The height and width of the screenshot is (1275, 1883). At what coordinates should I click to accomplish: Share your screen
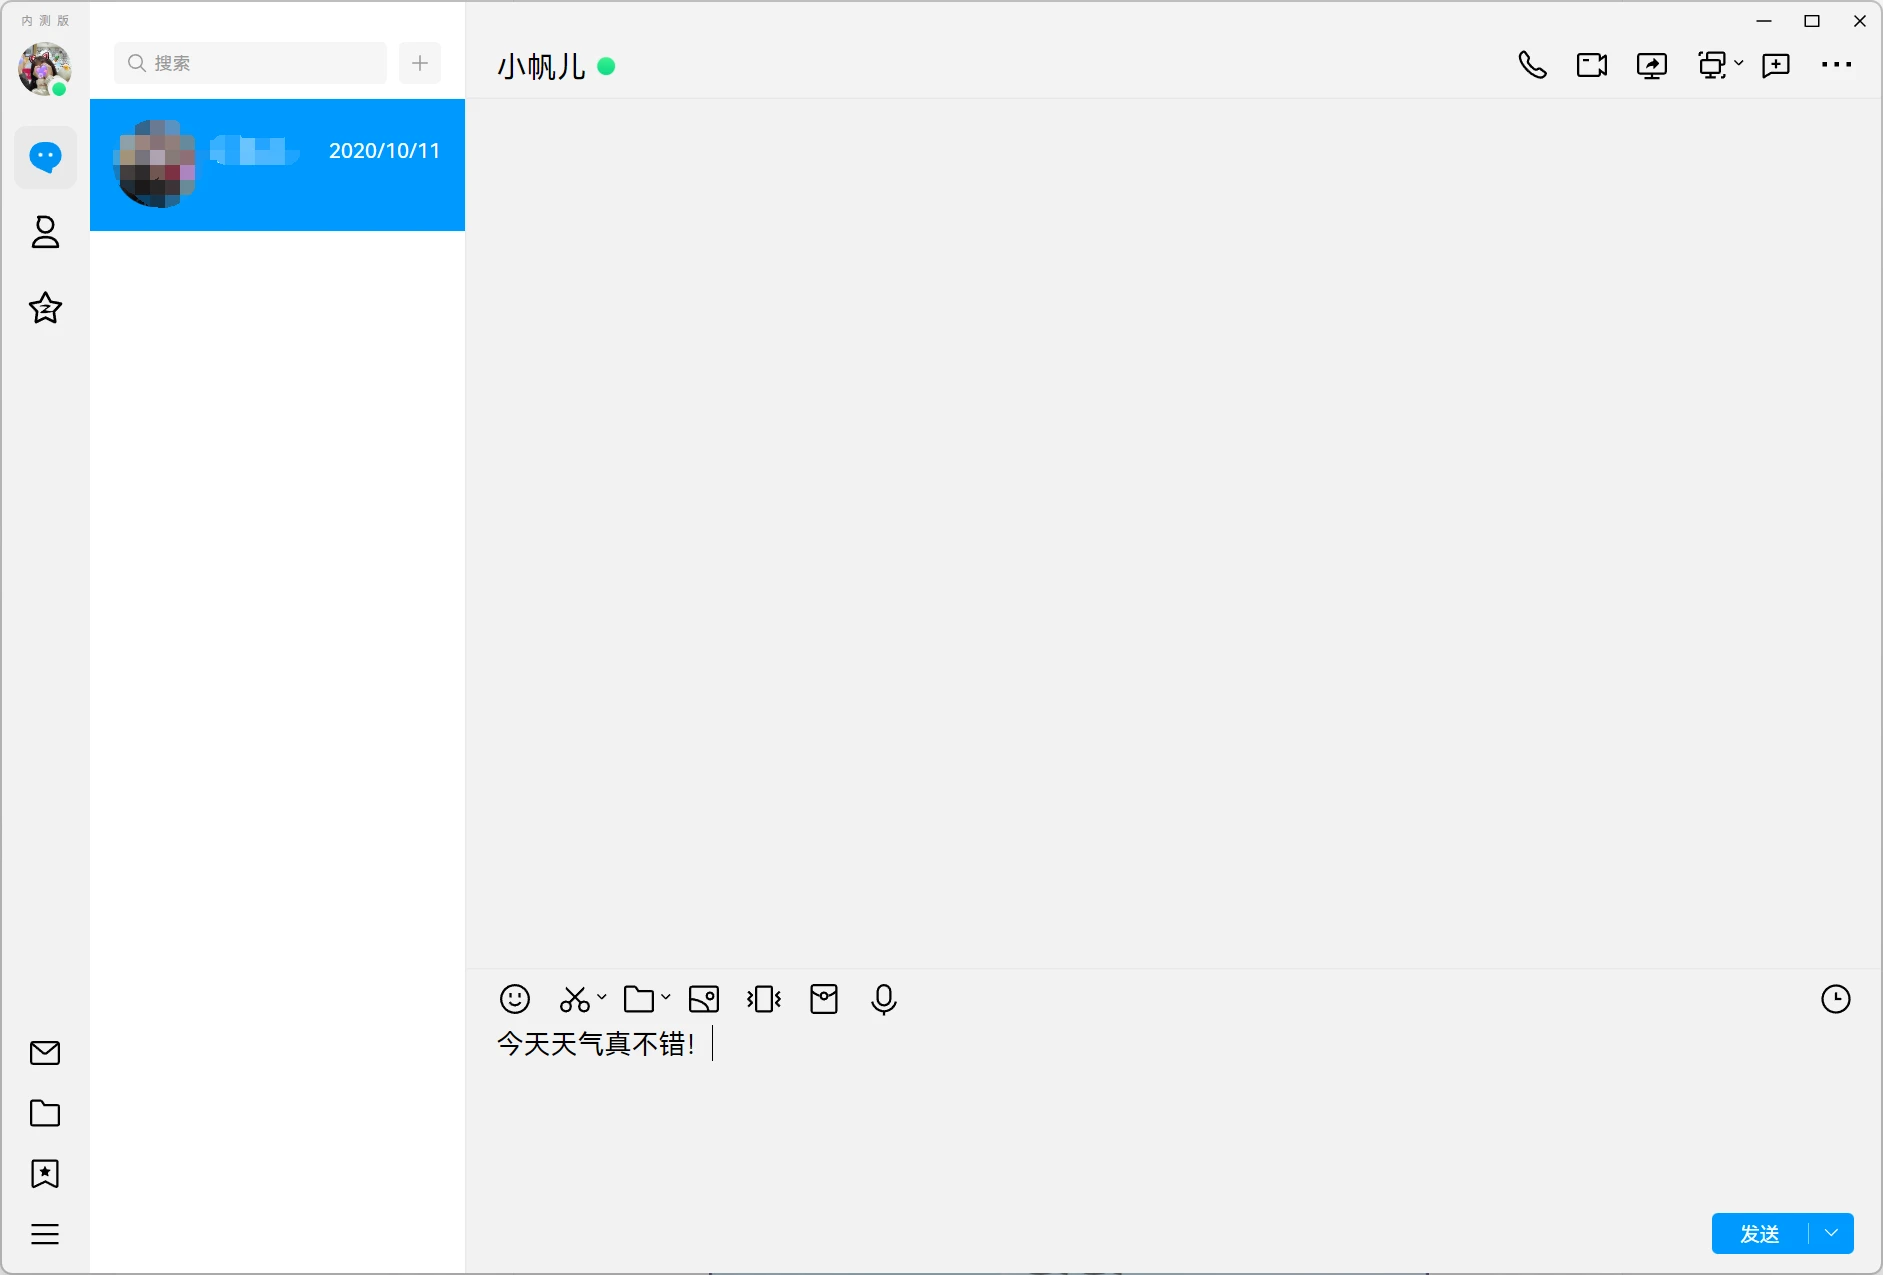click(1652, 66)
